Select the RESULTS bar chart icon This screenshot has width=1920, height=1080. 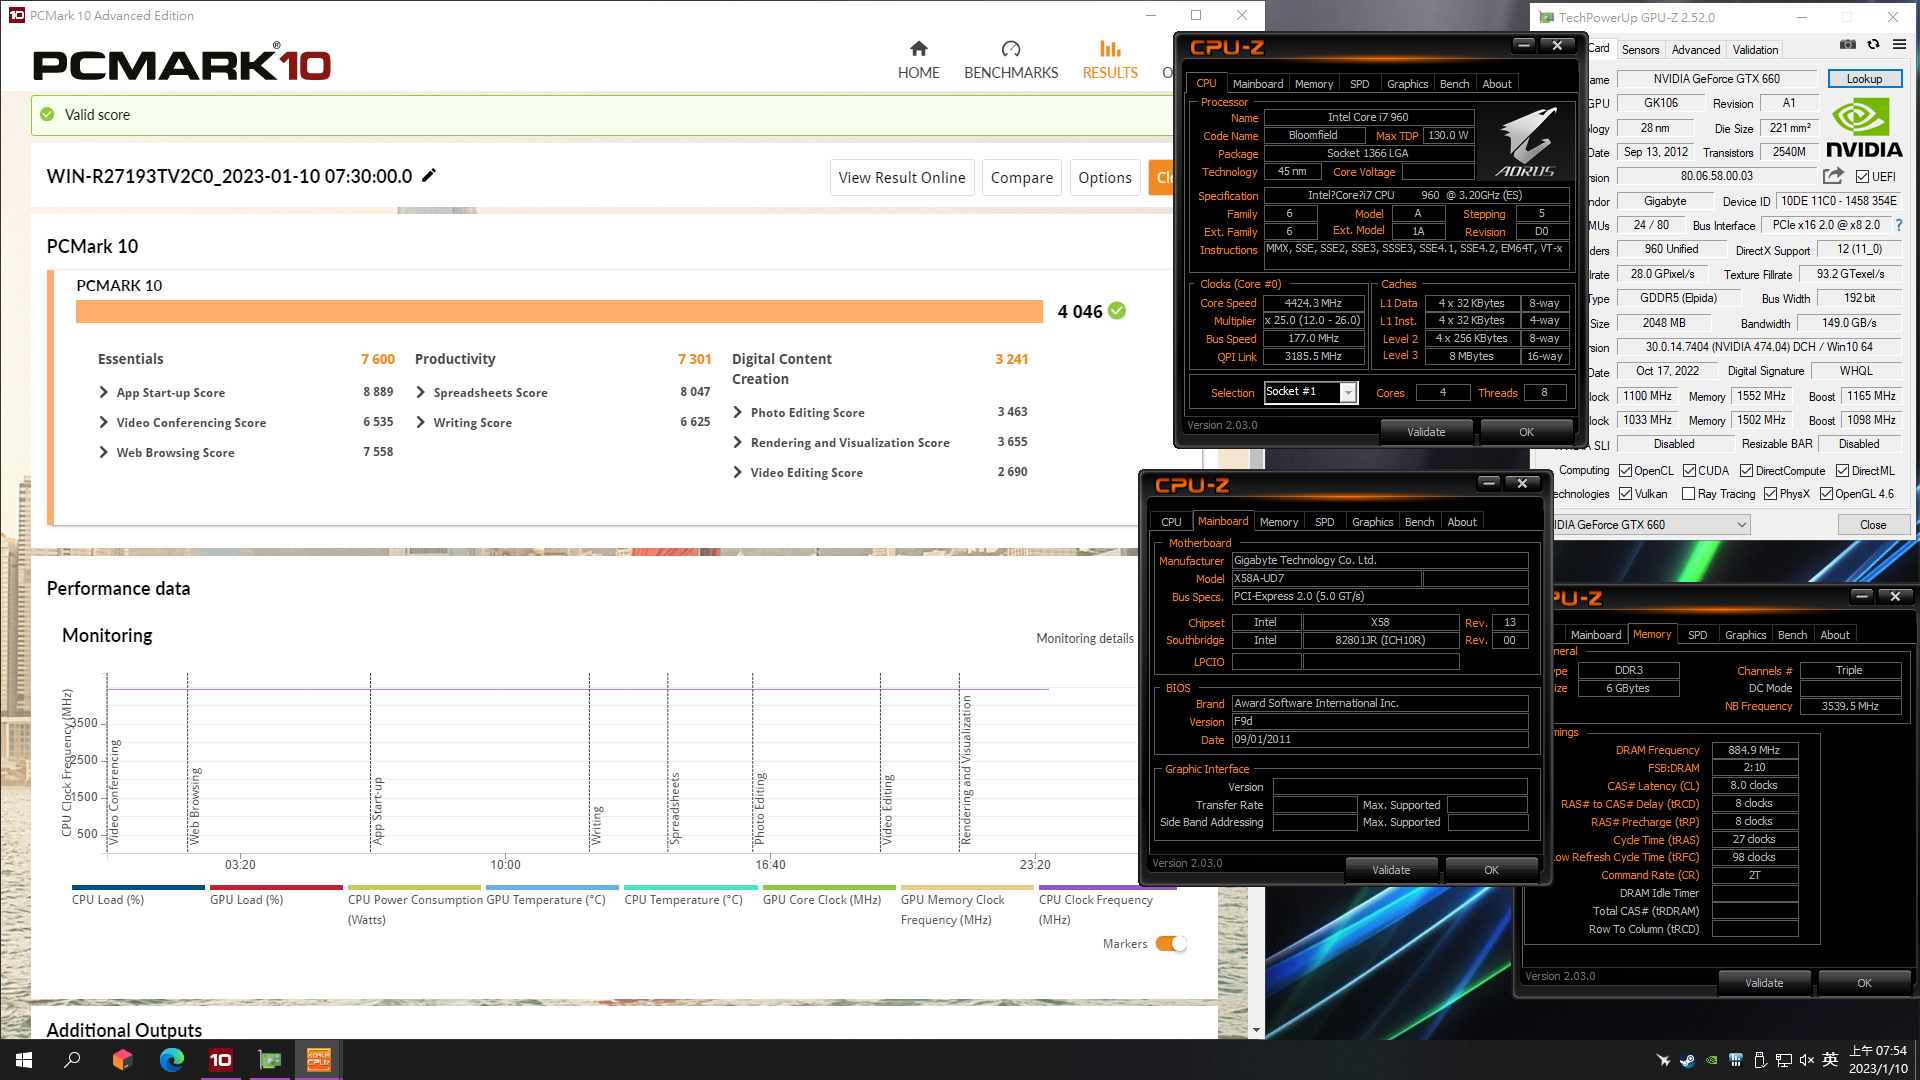1110,48
